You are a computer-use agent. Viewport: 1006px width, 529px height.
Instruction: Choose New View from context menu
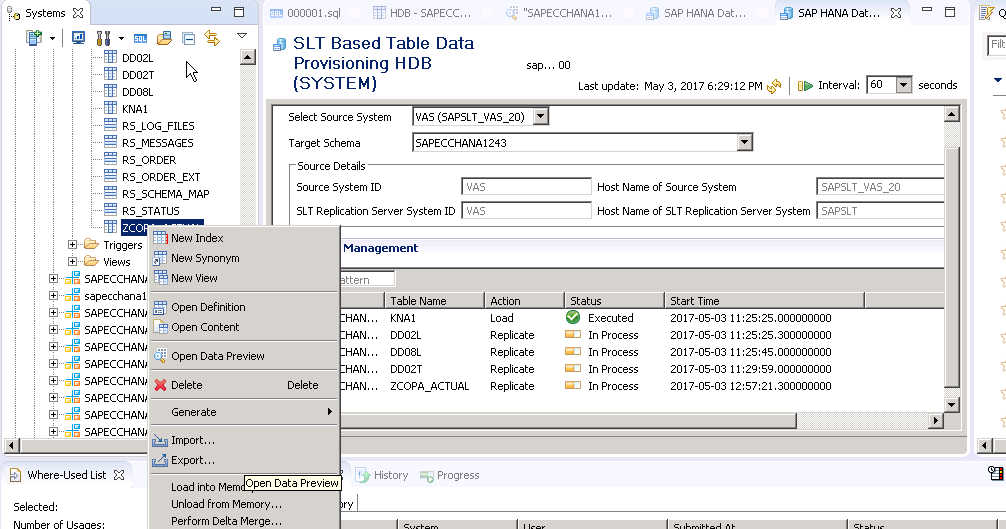[x=244, y=278]
